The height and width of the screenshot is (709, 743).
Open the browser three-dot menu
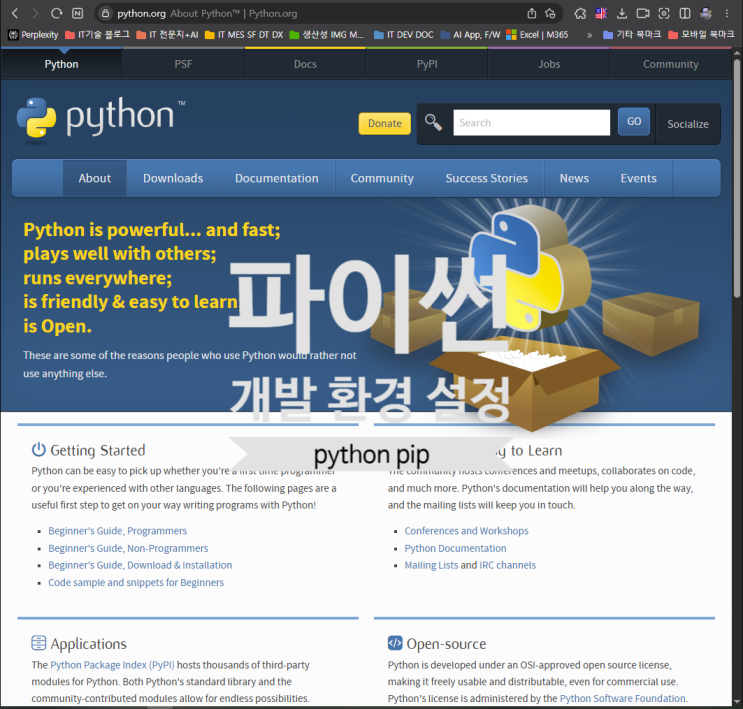coord(726,13)
